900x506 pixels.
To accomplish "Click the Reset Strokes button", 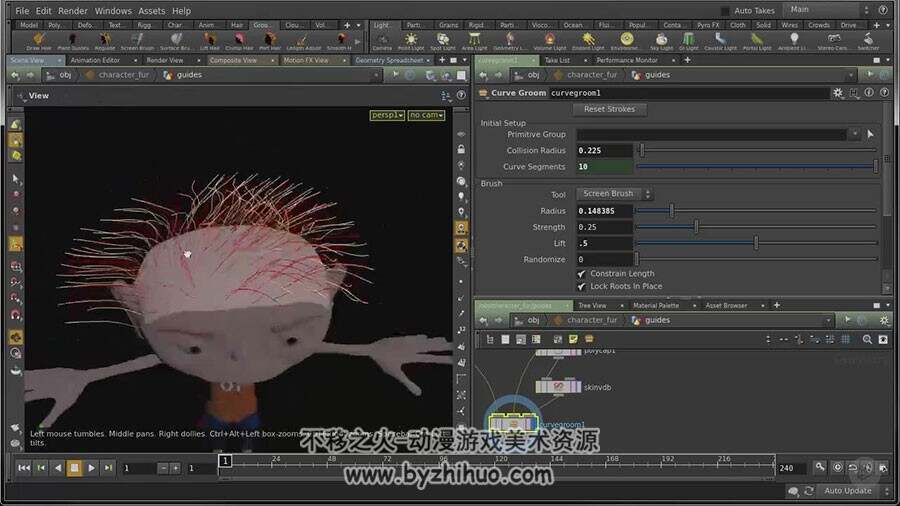I will click(610, 109).
